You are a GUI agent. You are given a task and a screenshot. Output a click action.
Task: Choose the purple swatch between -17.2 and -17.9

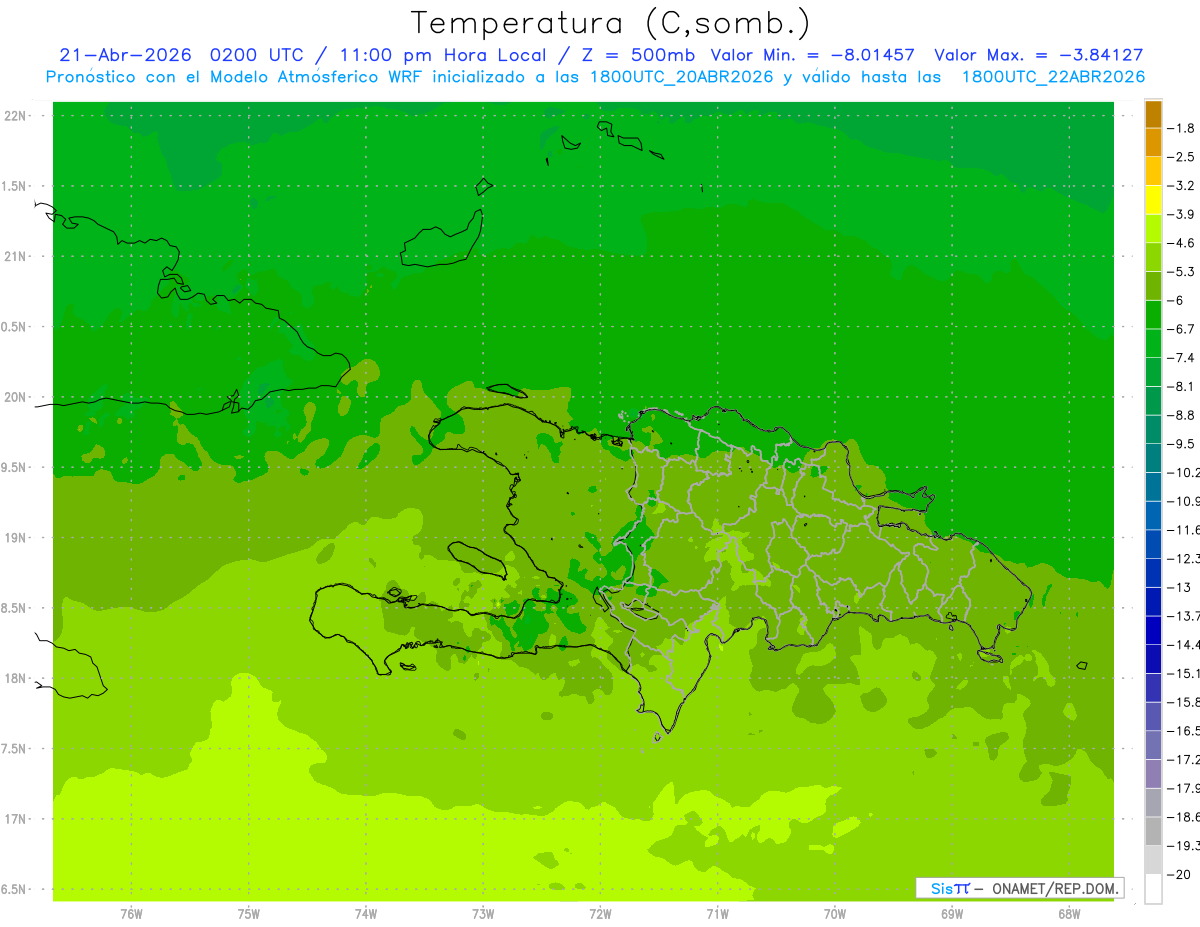click(x=1153, y=774)
